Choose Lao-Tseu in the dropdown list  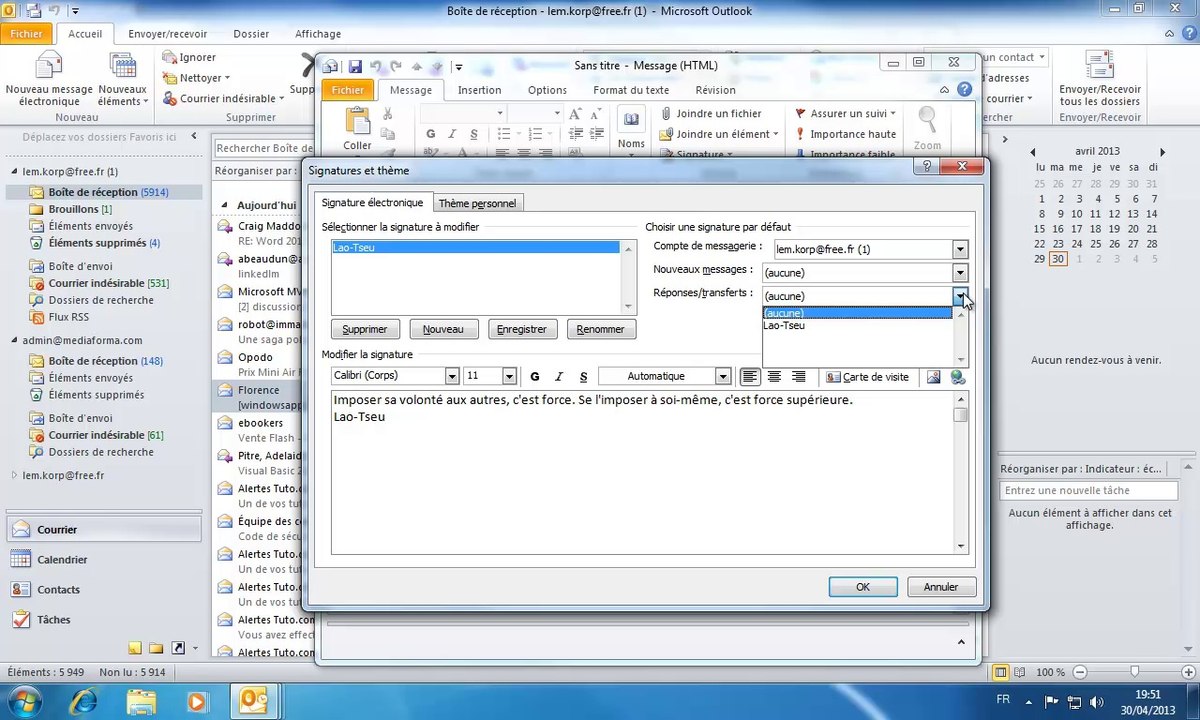857,326
